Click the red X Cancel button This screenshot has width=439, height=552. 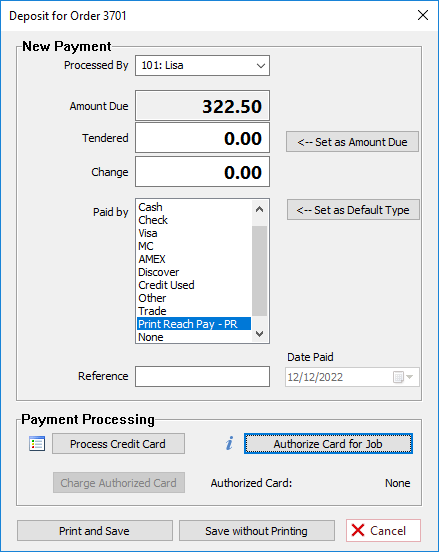click(x=383, y=531)
